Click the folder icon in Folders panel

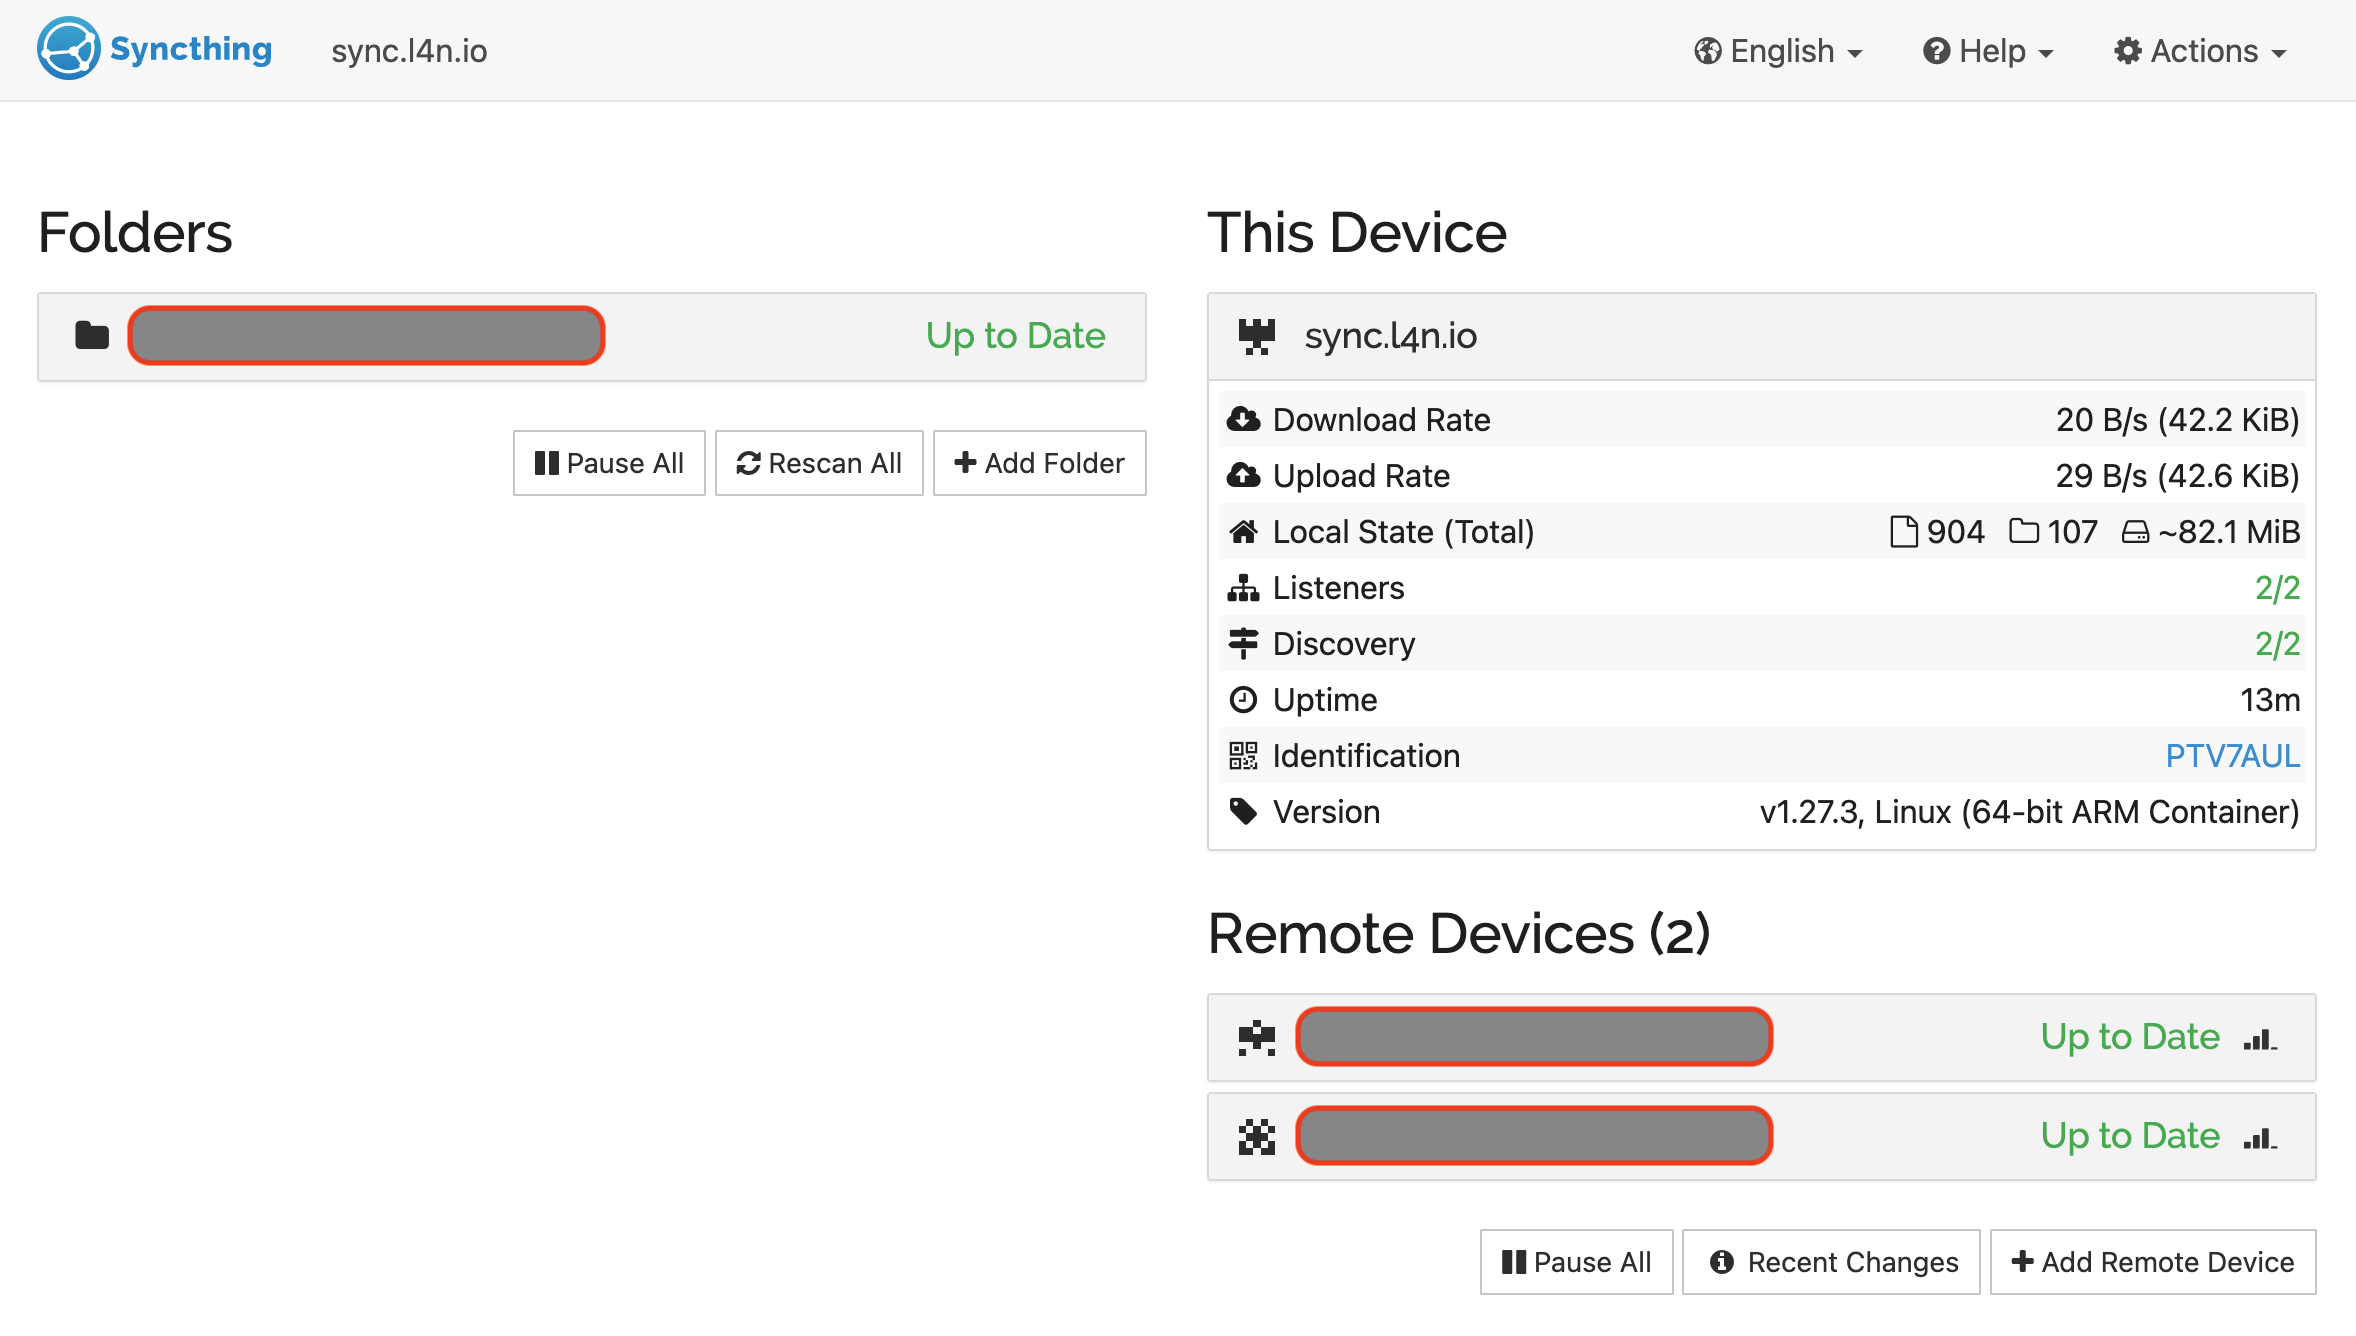click(92, 336)
